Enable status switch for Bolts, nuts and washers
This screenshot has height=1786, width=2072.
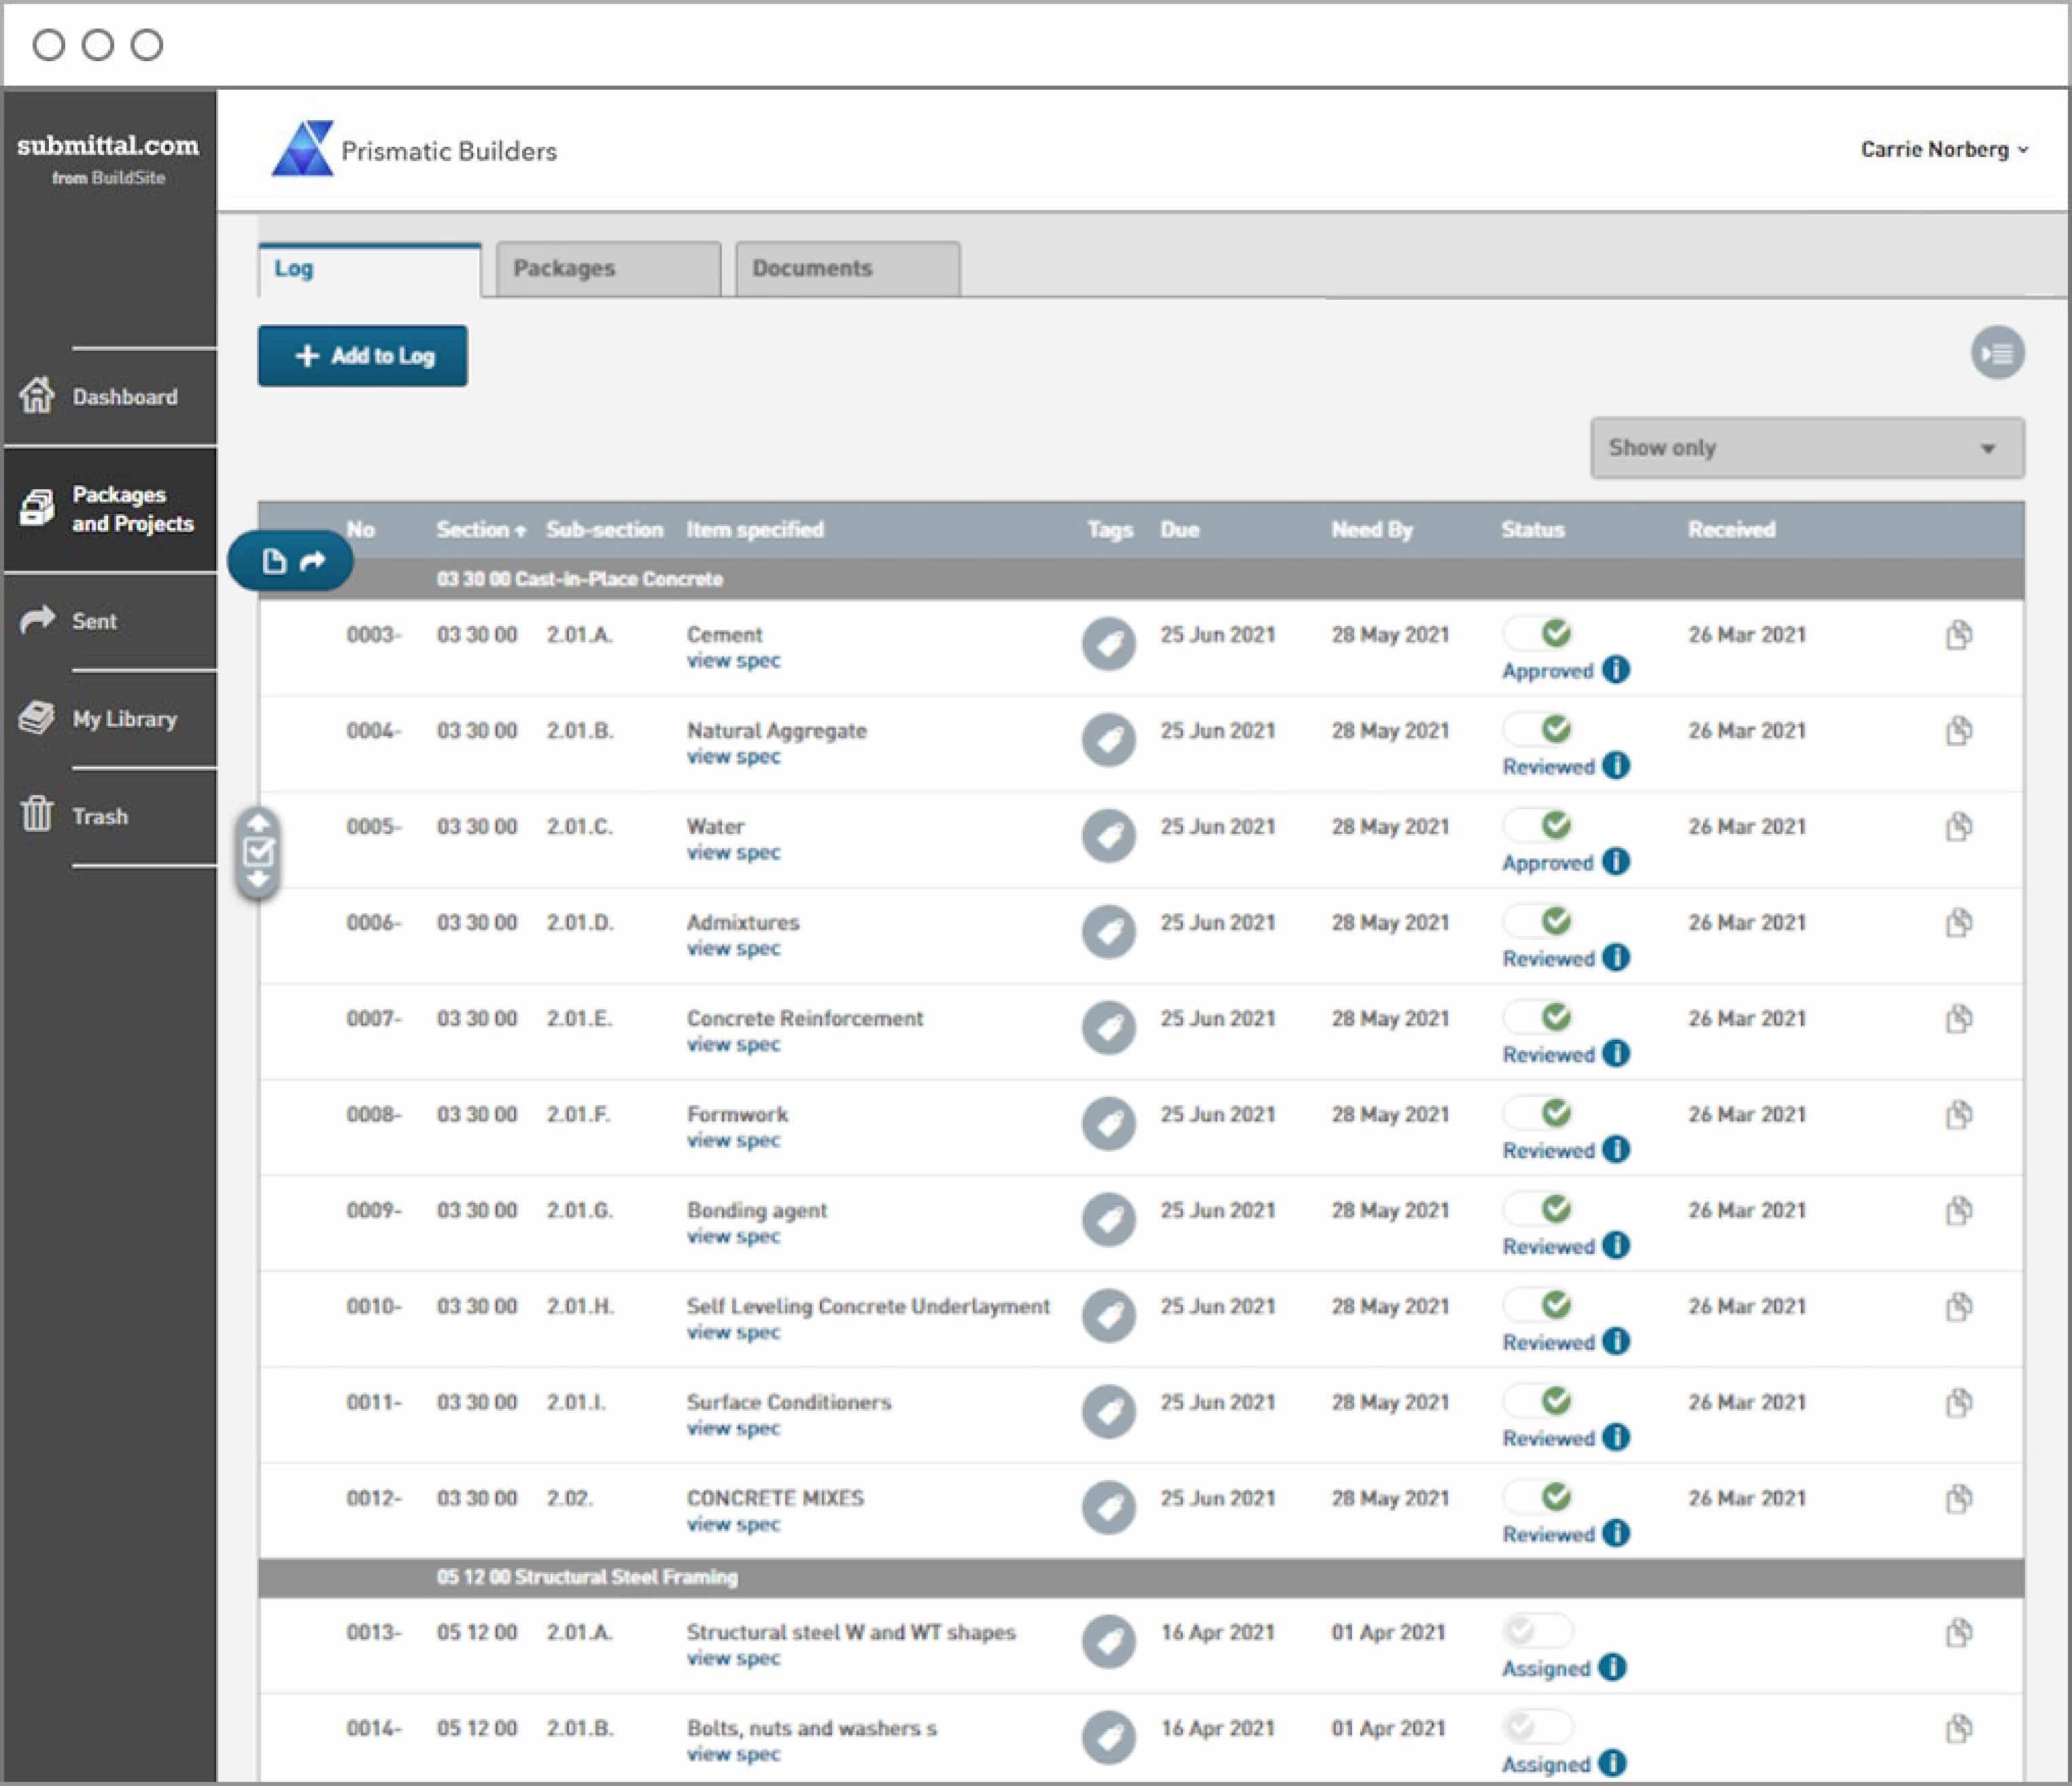click(1538, 1727)
